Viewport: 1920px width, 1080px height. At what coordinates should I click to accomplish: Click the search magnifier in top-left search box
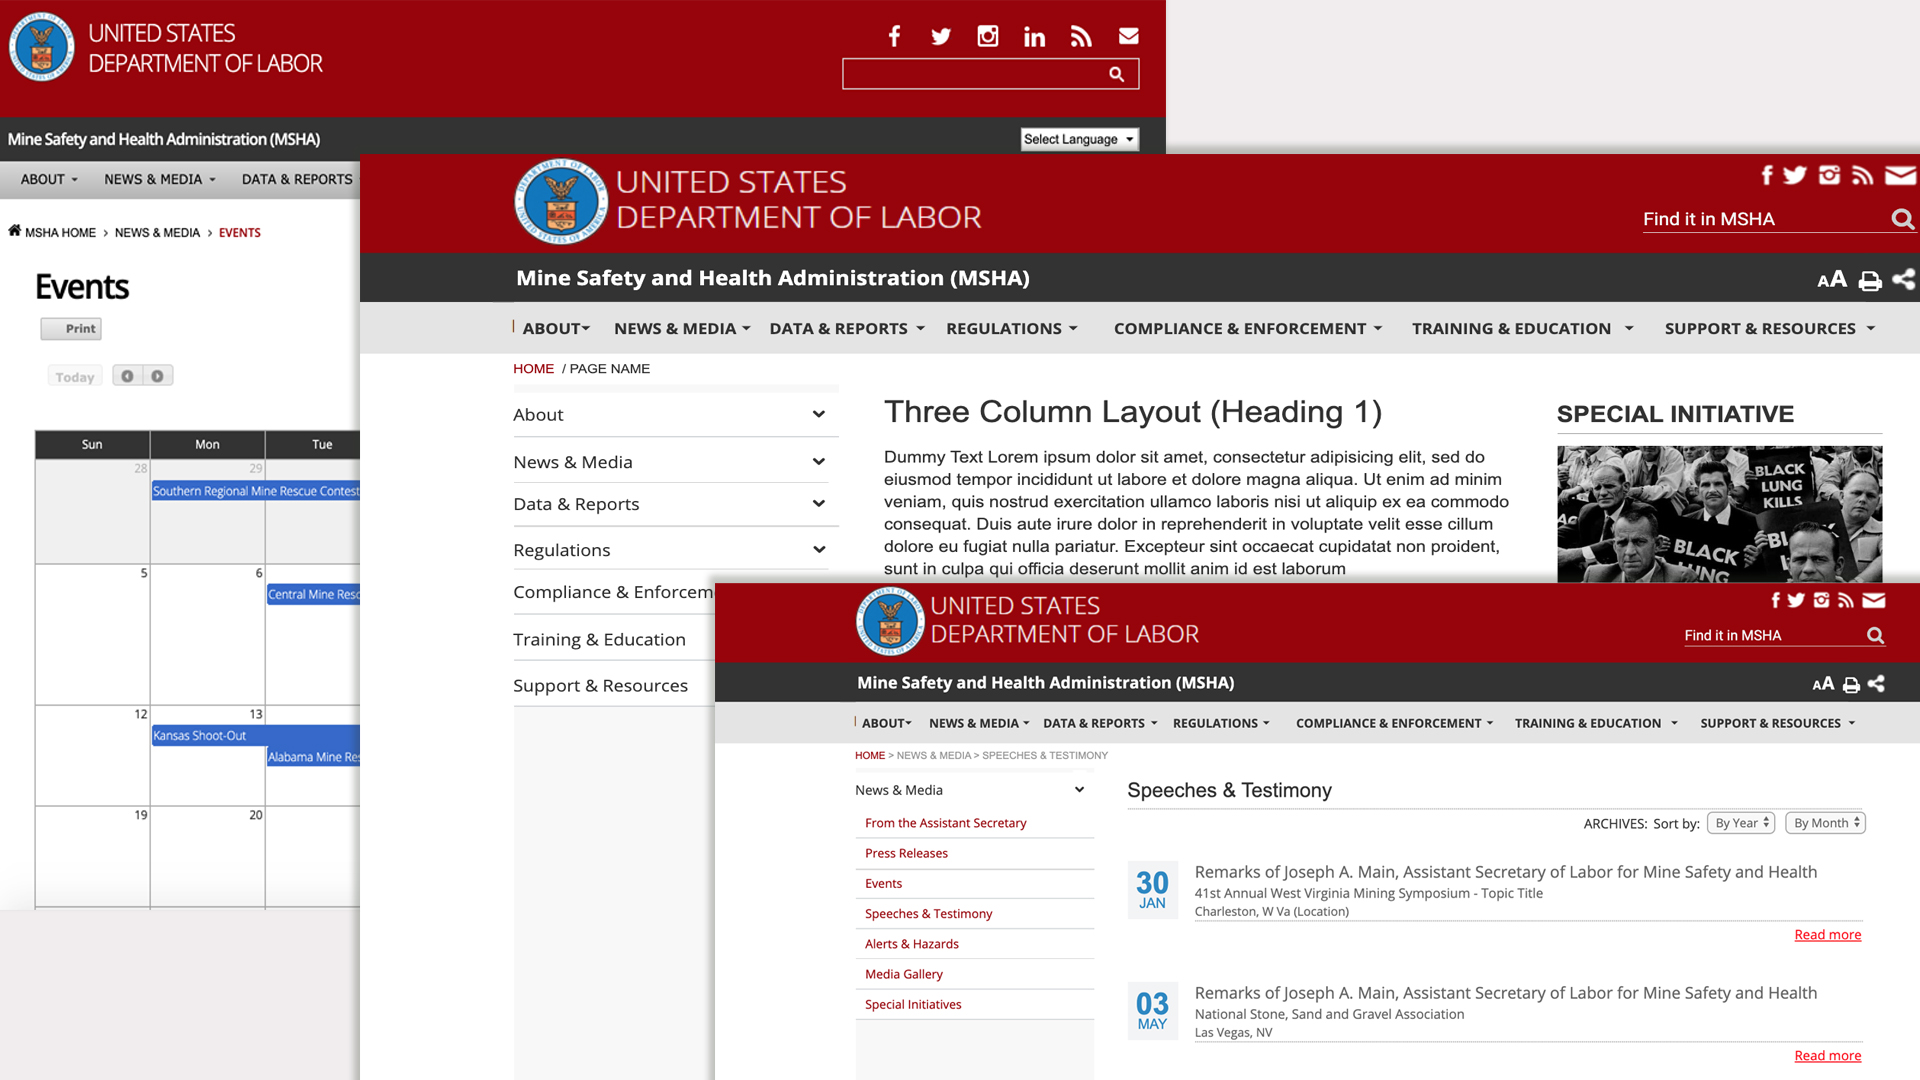[x=1116, y=74]
